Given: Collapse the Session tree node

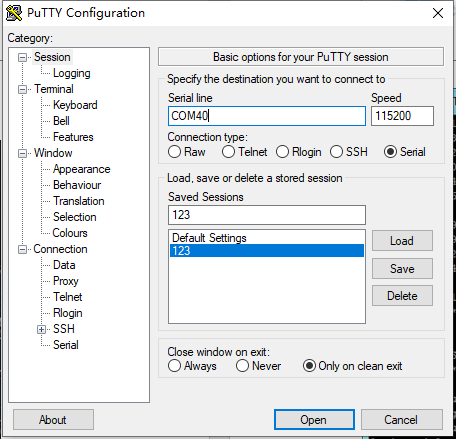Looking at the screenshot, I should pos(22,58).
